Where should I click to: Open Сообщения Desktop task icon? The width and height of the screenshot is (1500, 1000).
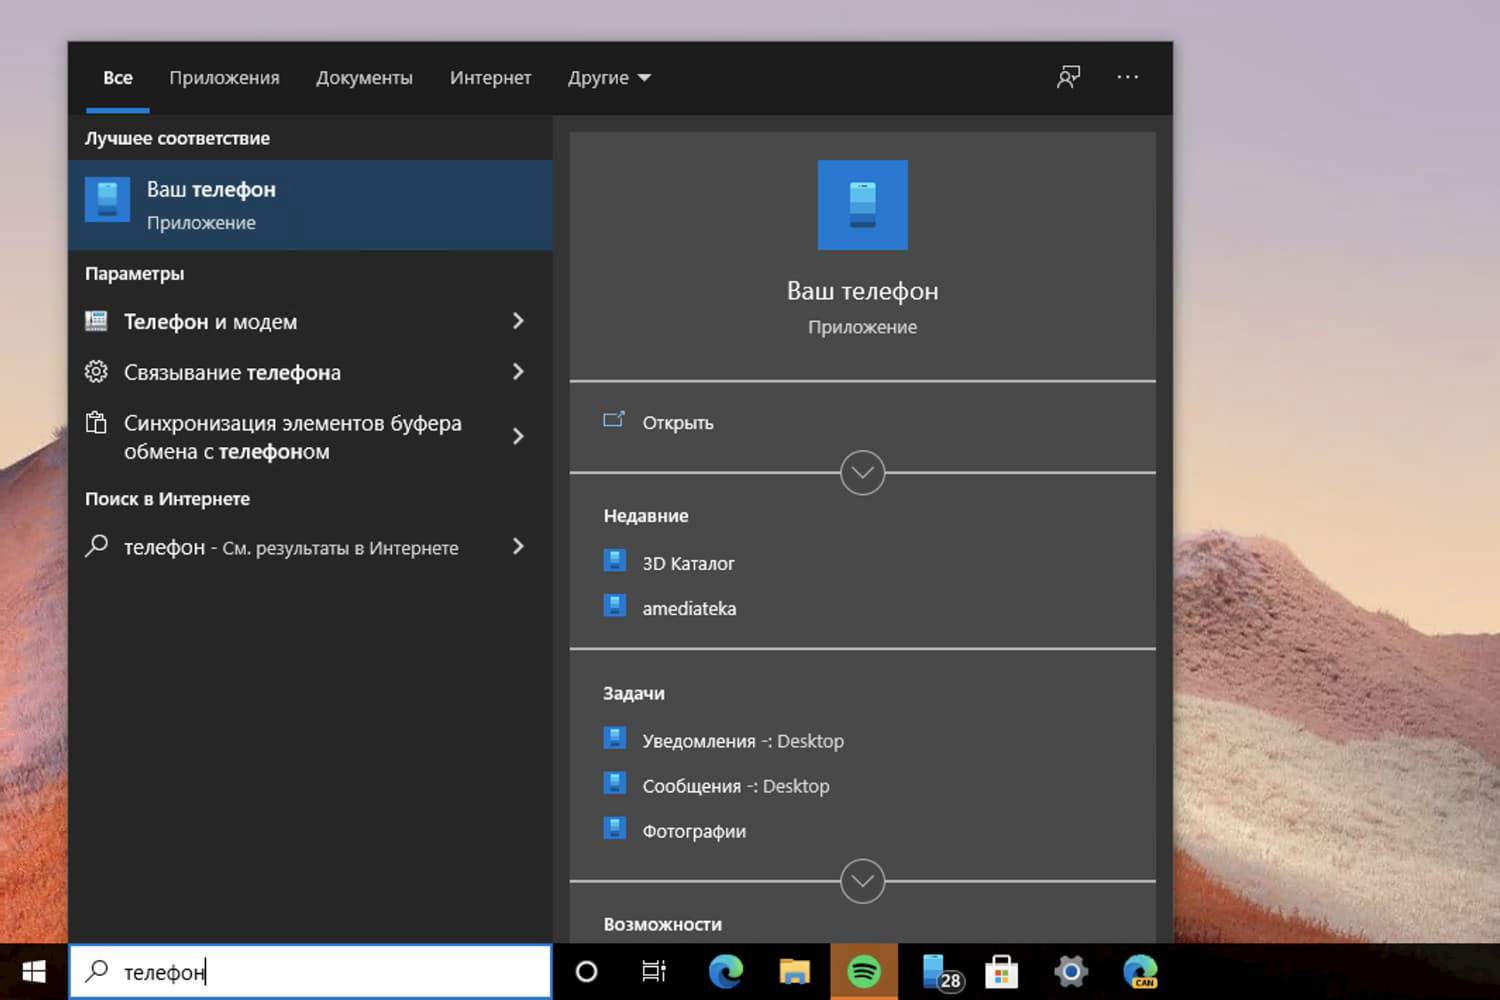614,784
